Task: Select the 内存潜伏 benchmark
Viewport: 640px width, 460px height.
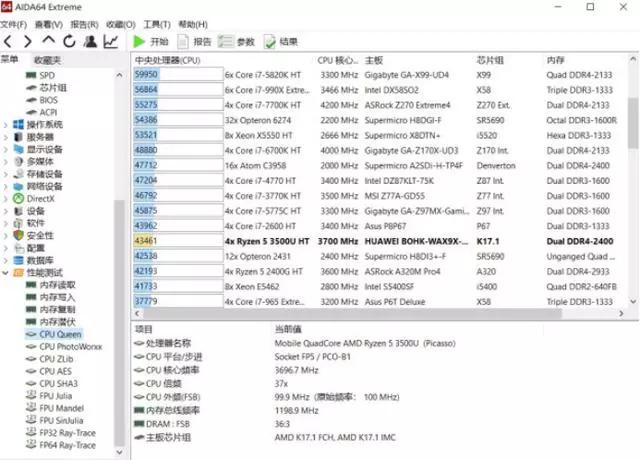Action: point(51,322)
